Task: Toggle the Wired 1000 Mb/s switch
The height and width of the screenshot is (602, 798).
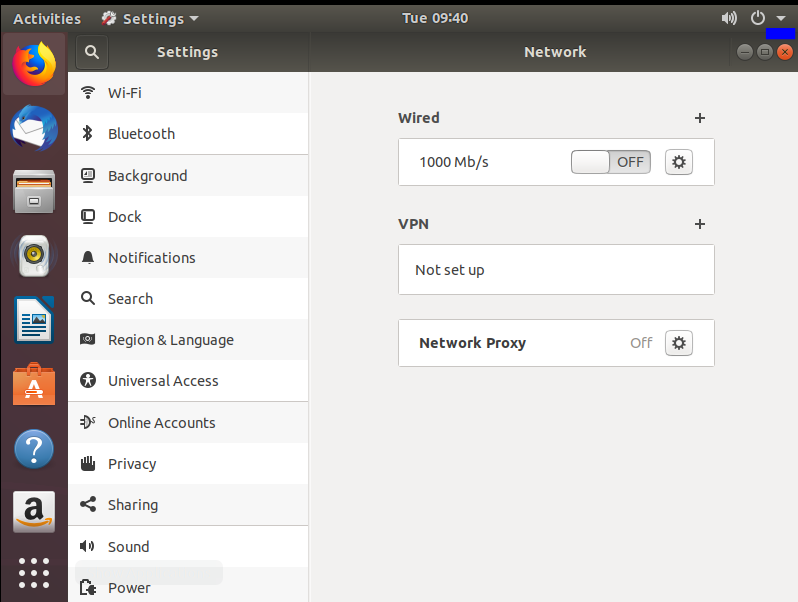Action: [611, 162]
